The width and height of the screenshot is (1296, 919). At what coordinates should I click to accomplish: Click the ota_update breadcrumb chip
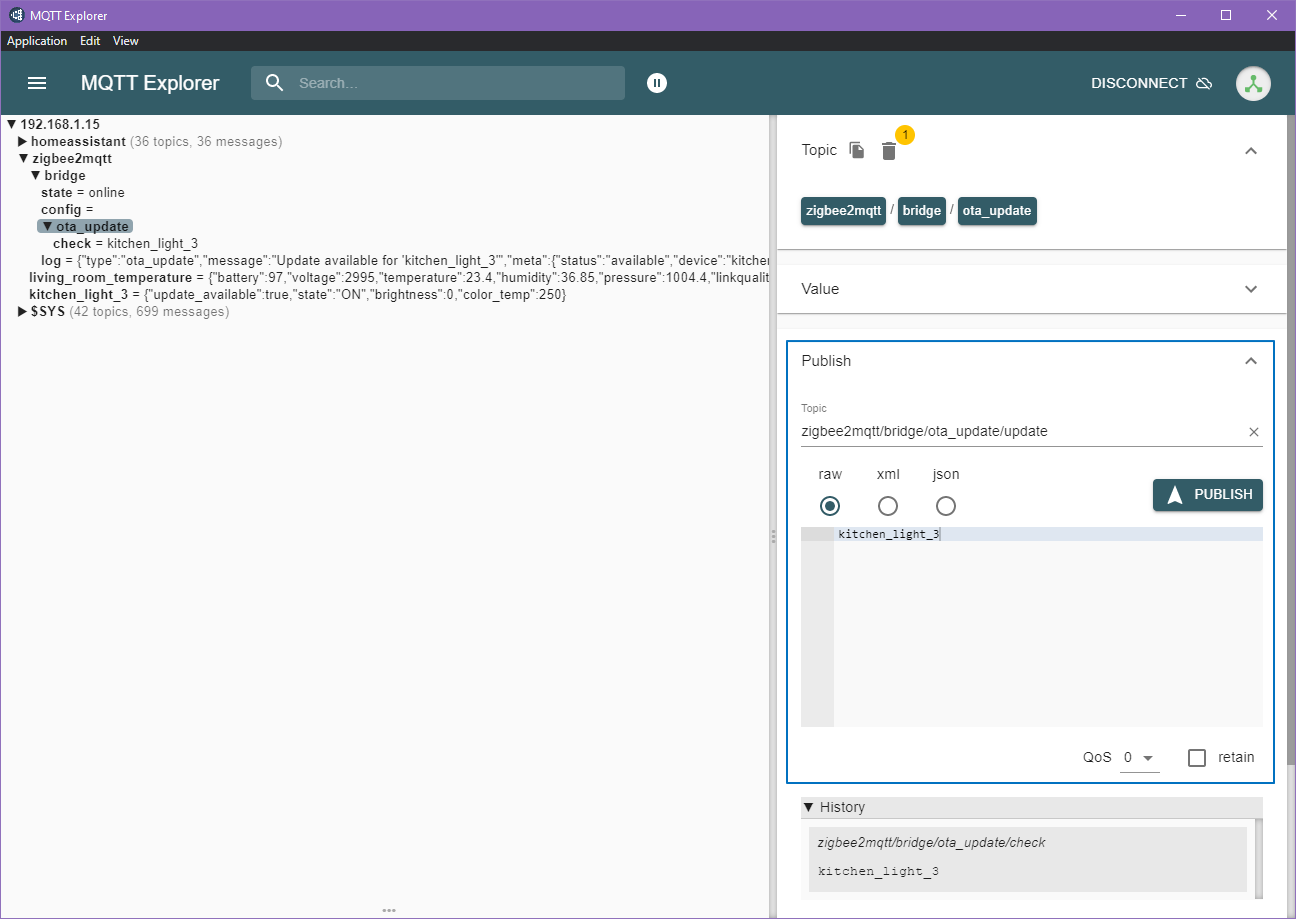coord(997,211)
